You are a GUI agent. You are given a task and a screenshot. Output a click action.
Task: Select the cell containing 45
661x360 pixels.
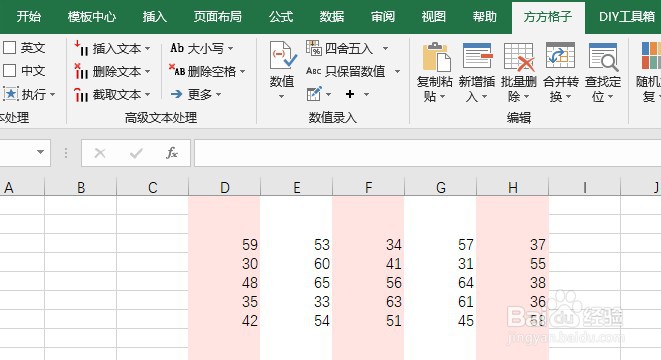pyautogui.click(x=441, y=320)
